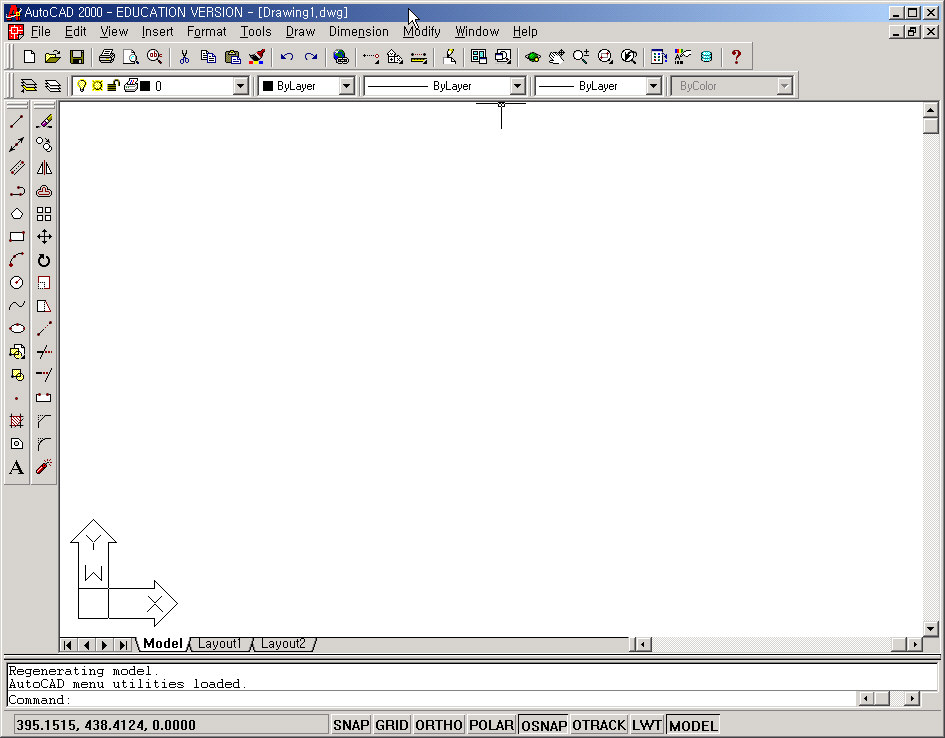Choose the Array modify tool
Image resolution: width=945 pixels, height=738 pixels.
(x=44, y=214)
